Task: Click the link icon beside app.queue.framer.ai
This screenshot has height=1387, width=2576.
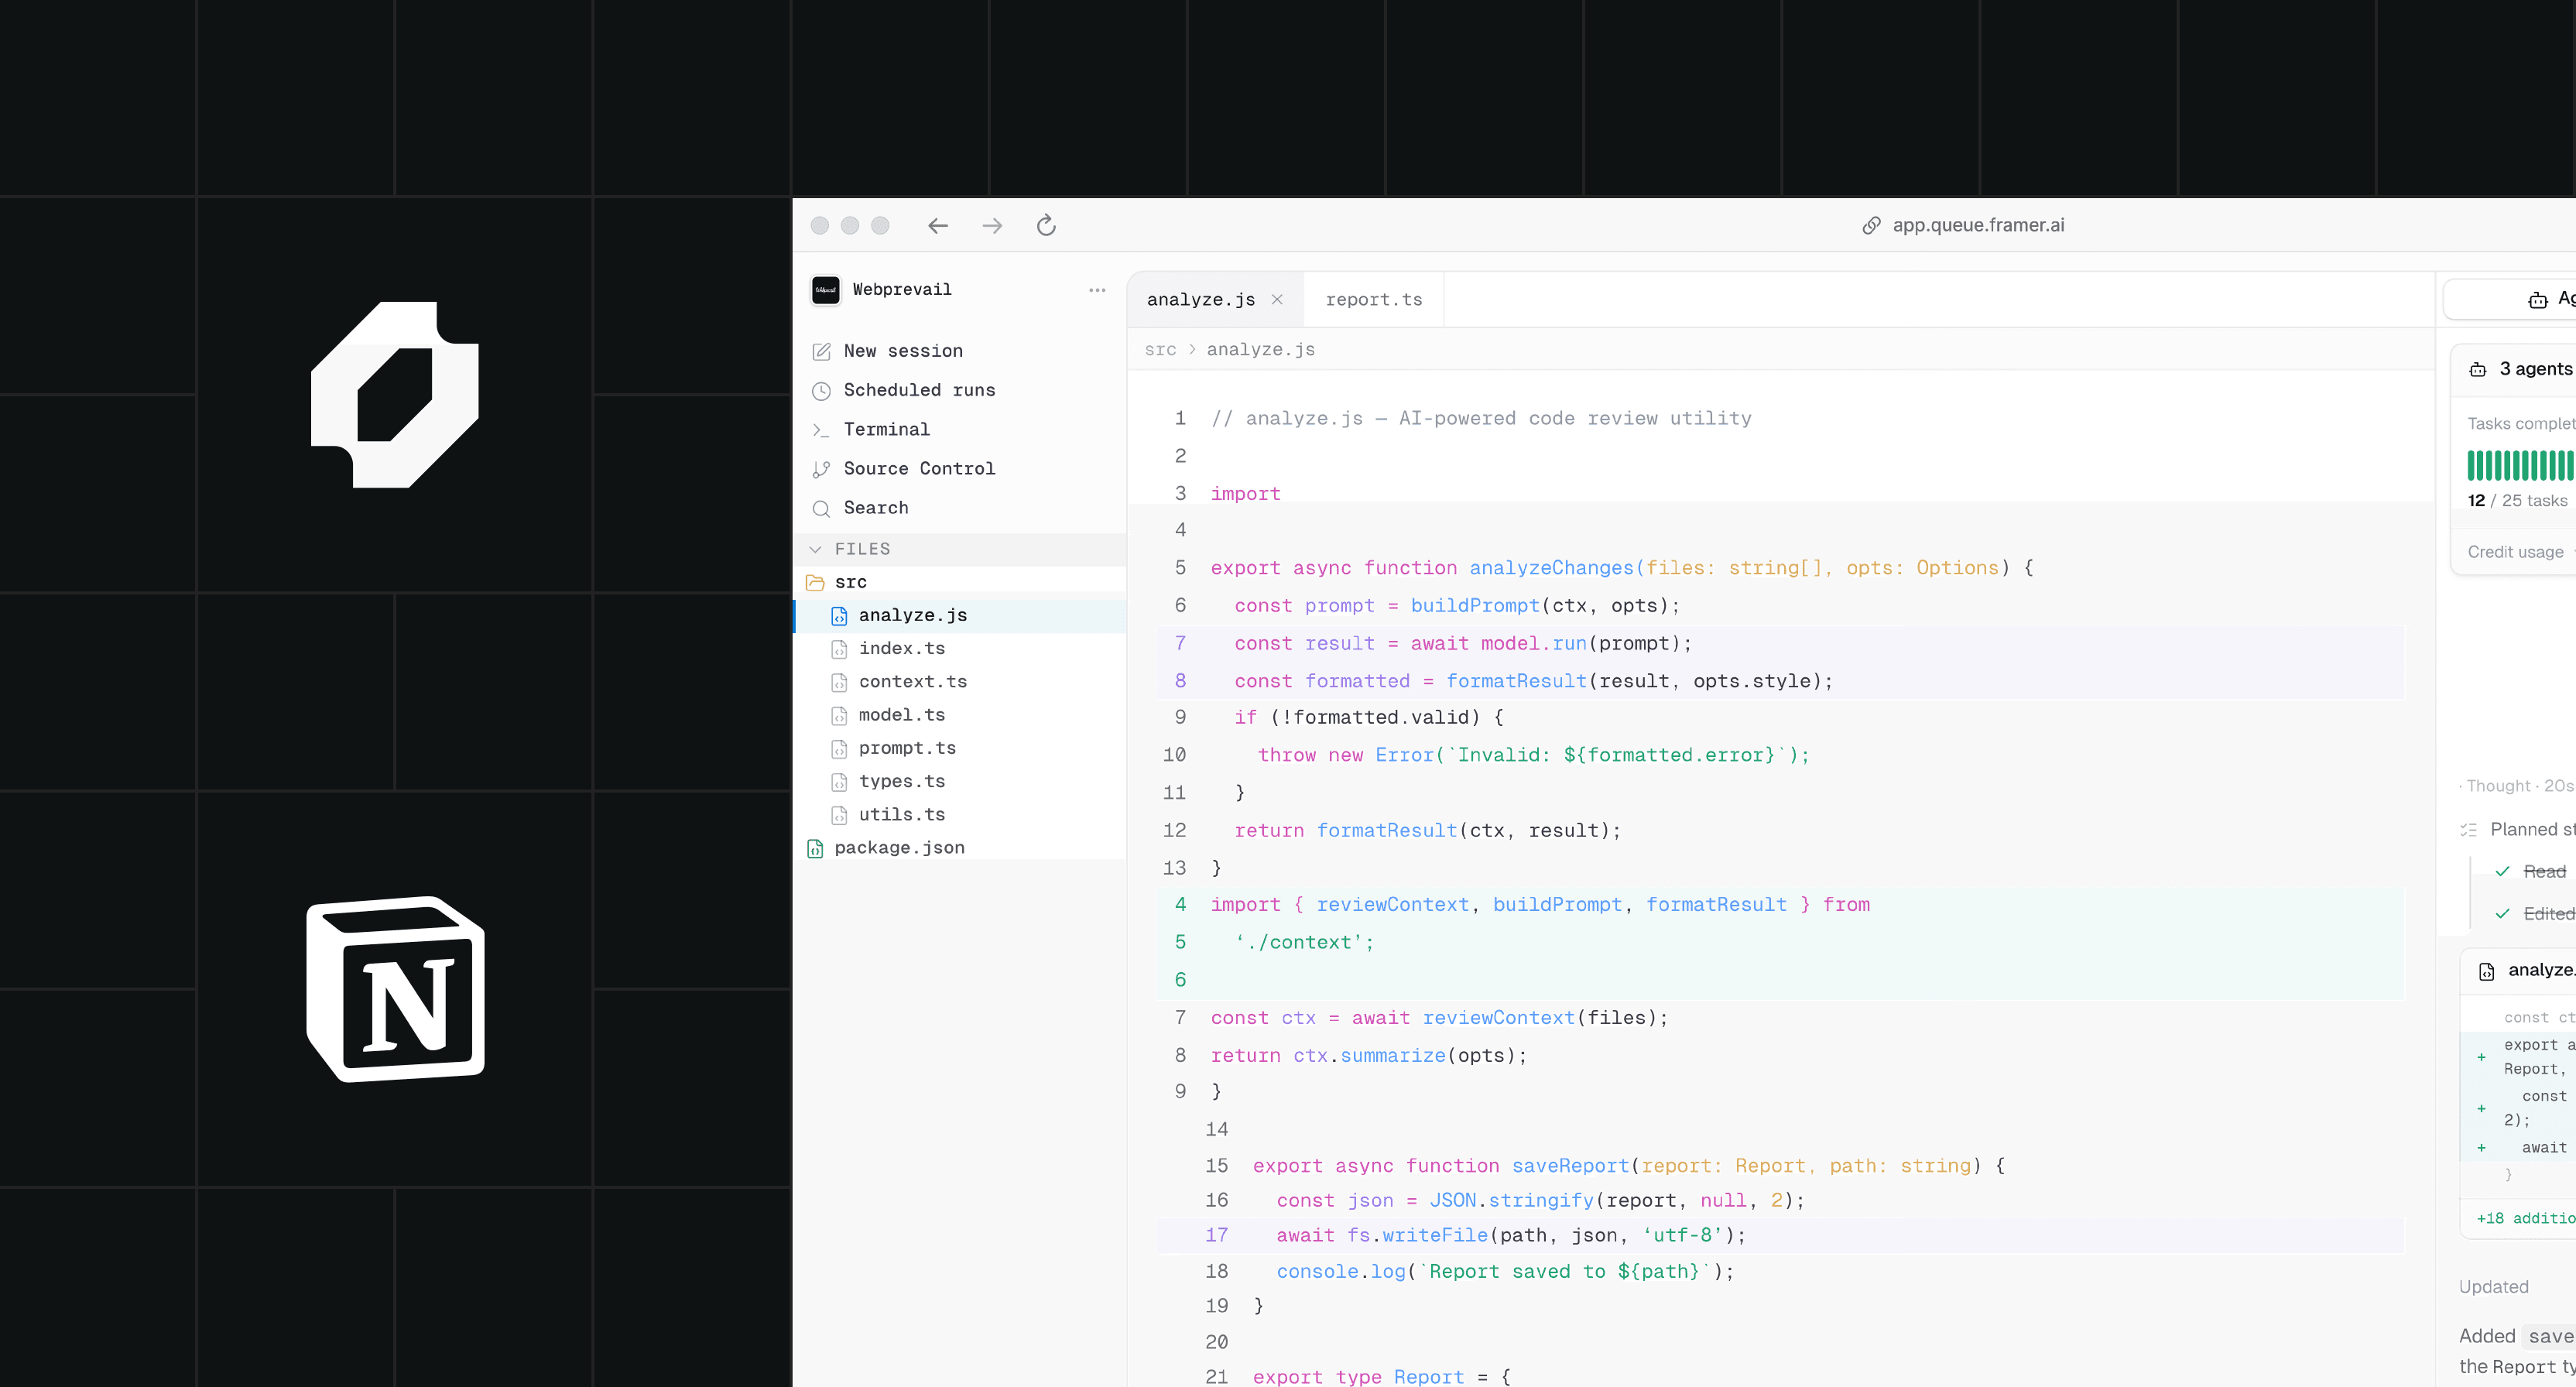Action: [x=1871, y=226]
